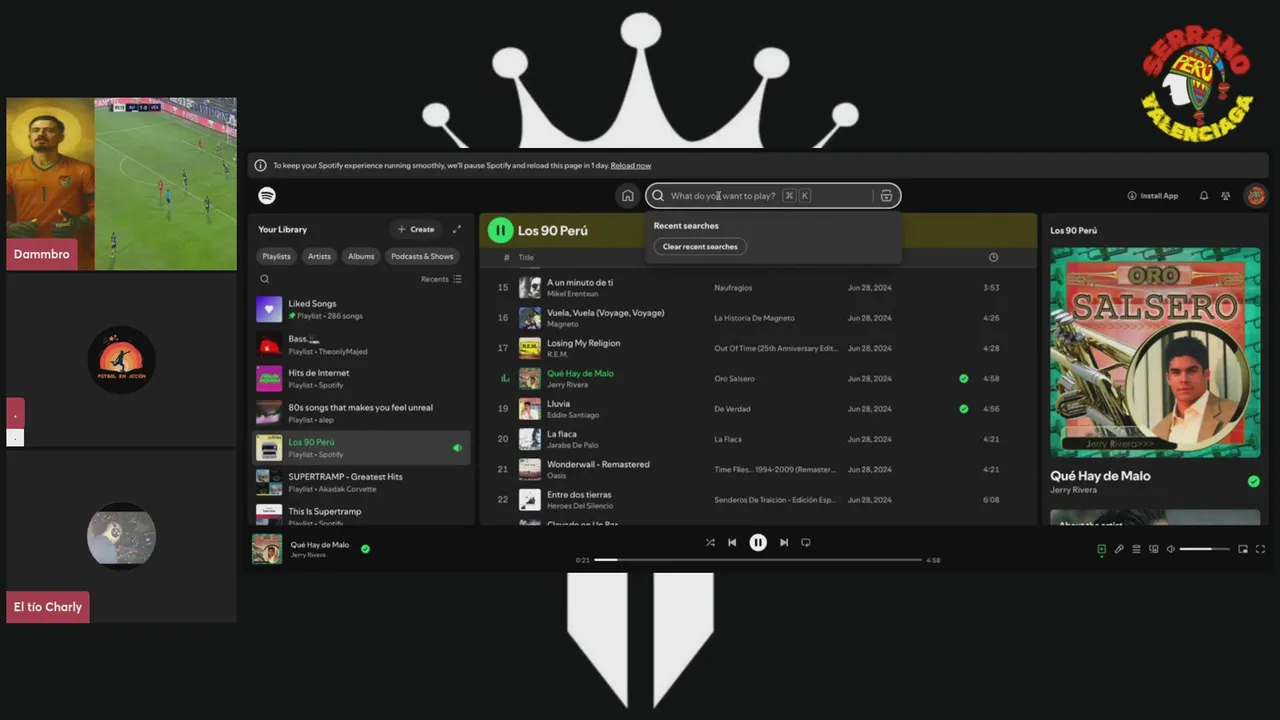Click Oro Salsero album art in Now Playing

(x=1155, y=352)
